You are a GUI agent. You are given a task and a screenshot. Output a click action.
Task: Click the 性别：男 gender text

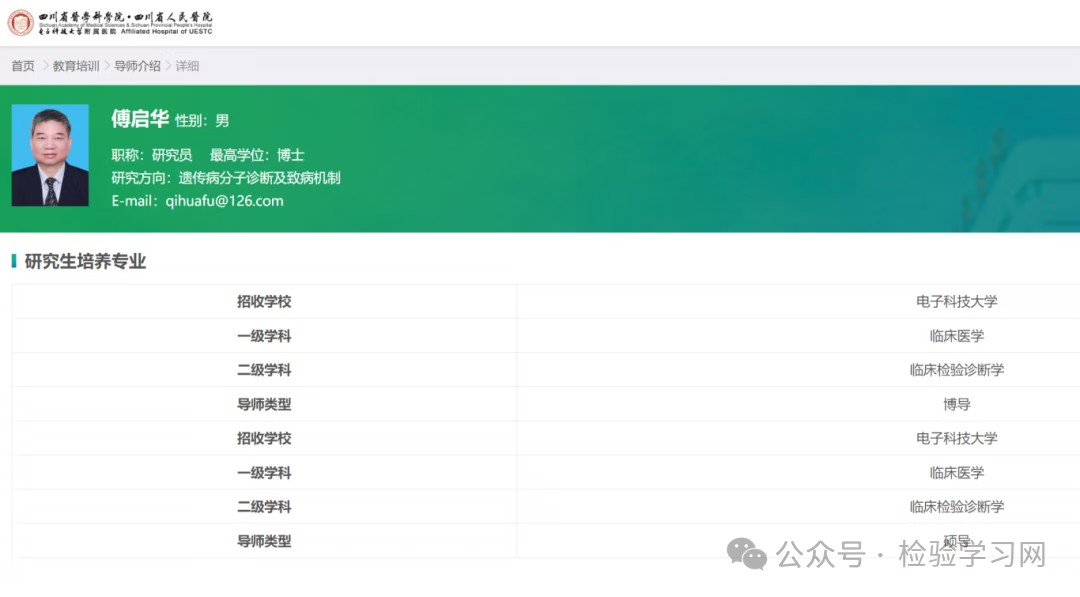202,121
